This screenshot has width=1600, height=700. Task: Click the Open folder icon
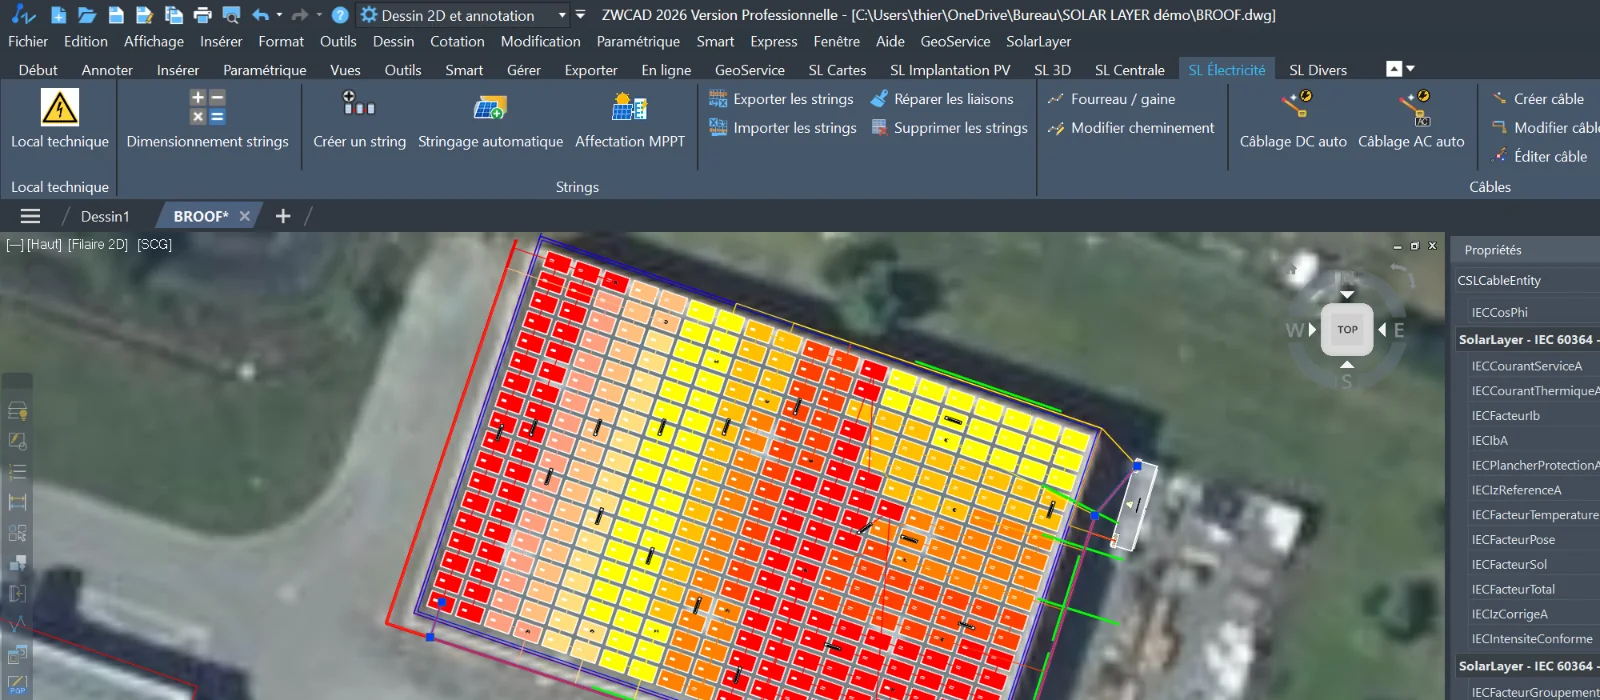click(87, 15)
